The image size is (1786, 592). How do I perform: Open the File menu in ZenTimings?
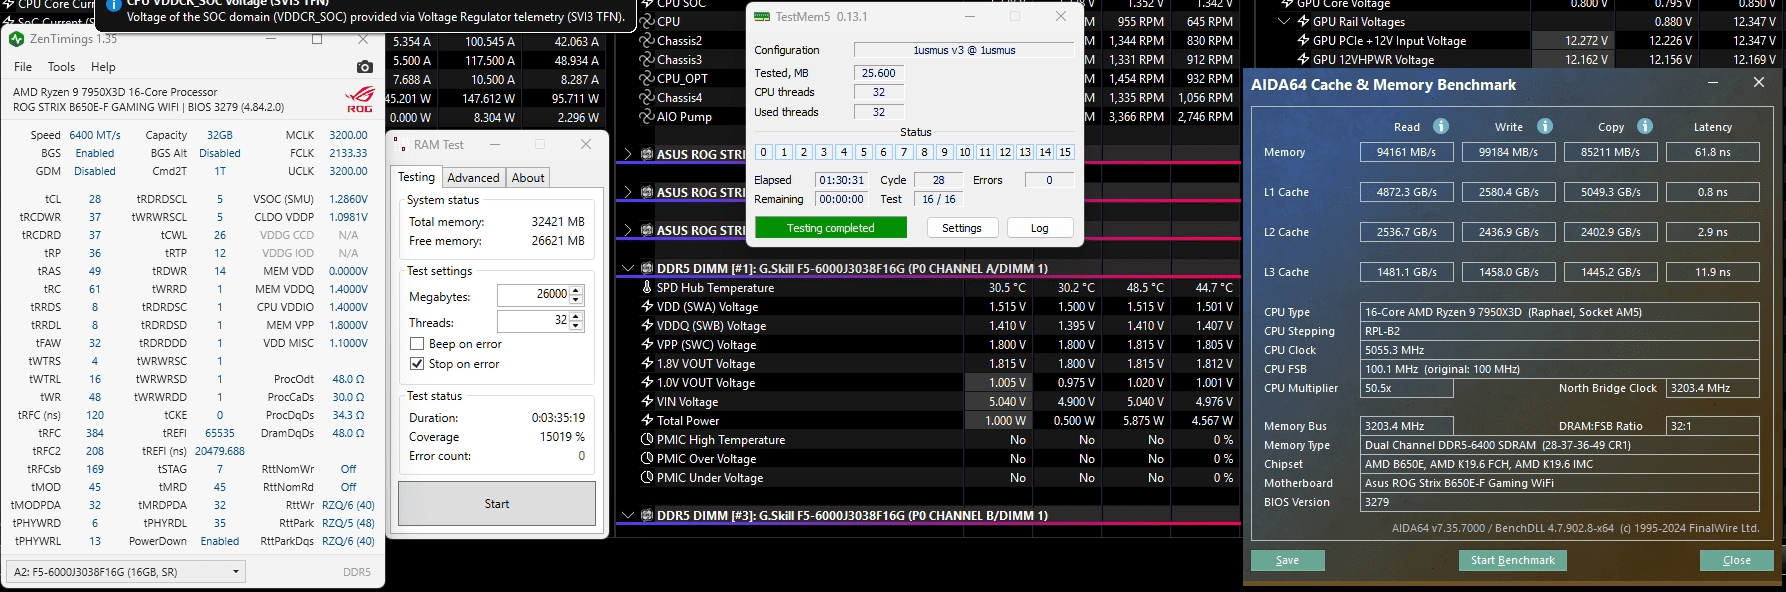click(23, 67)
